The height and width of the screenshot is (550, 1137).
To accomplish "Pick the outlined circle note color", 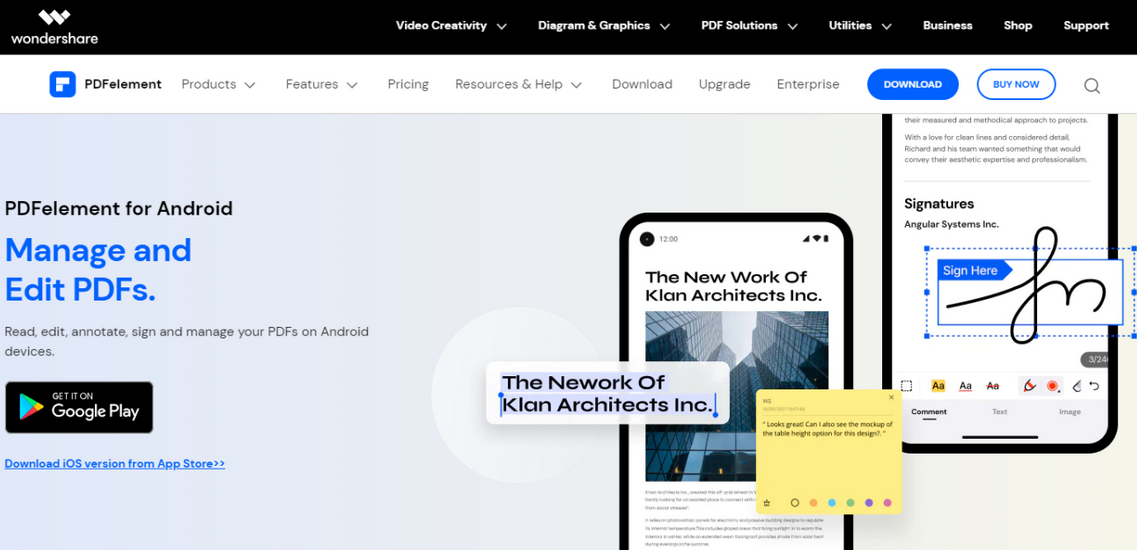I will point(795,503).
